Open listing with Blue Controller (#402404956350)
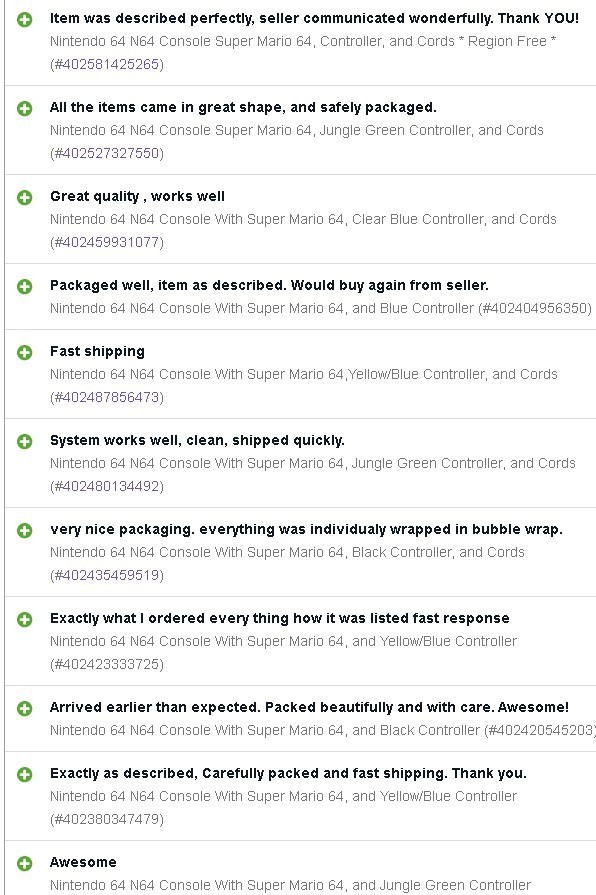Image resolution: width=596 pixels, height=895 pixels. (x=321, y=309)
